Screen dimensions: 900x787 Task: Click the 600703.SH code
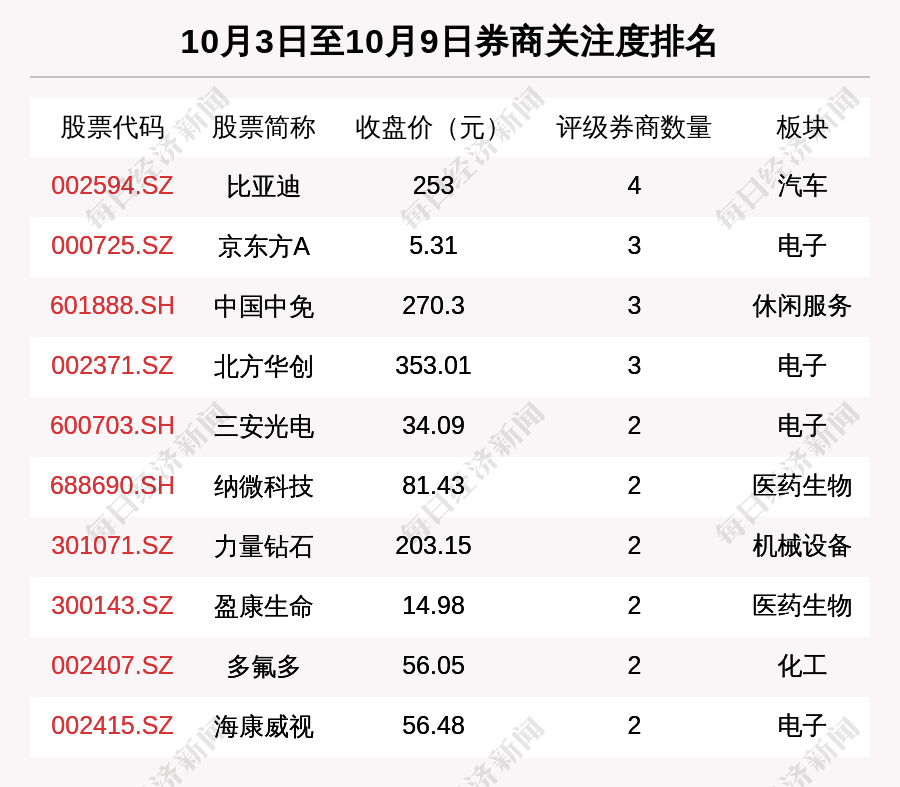click(112, 426)
